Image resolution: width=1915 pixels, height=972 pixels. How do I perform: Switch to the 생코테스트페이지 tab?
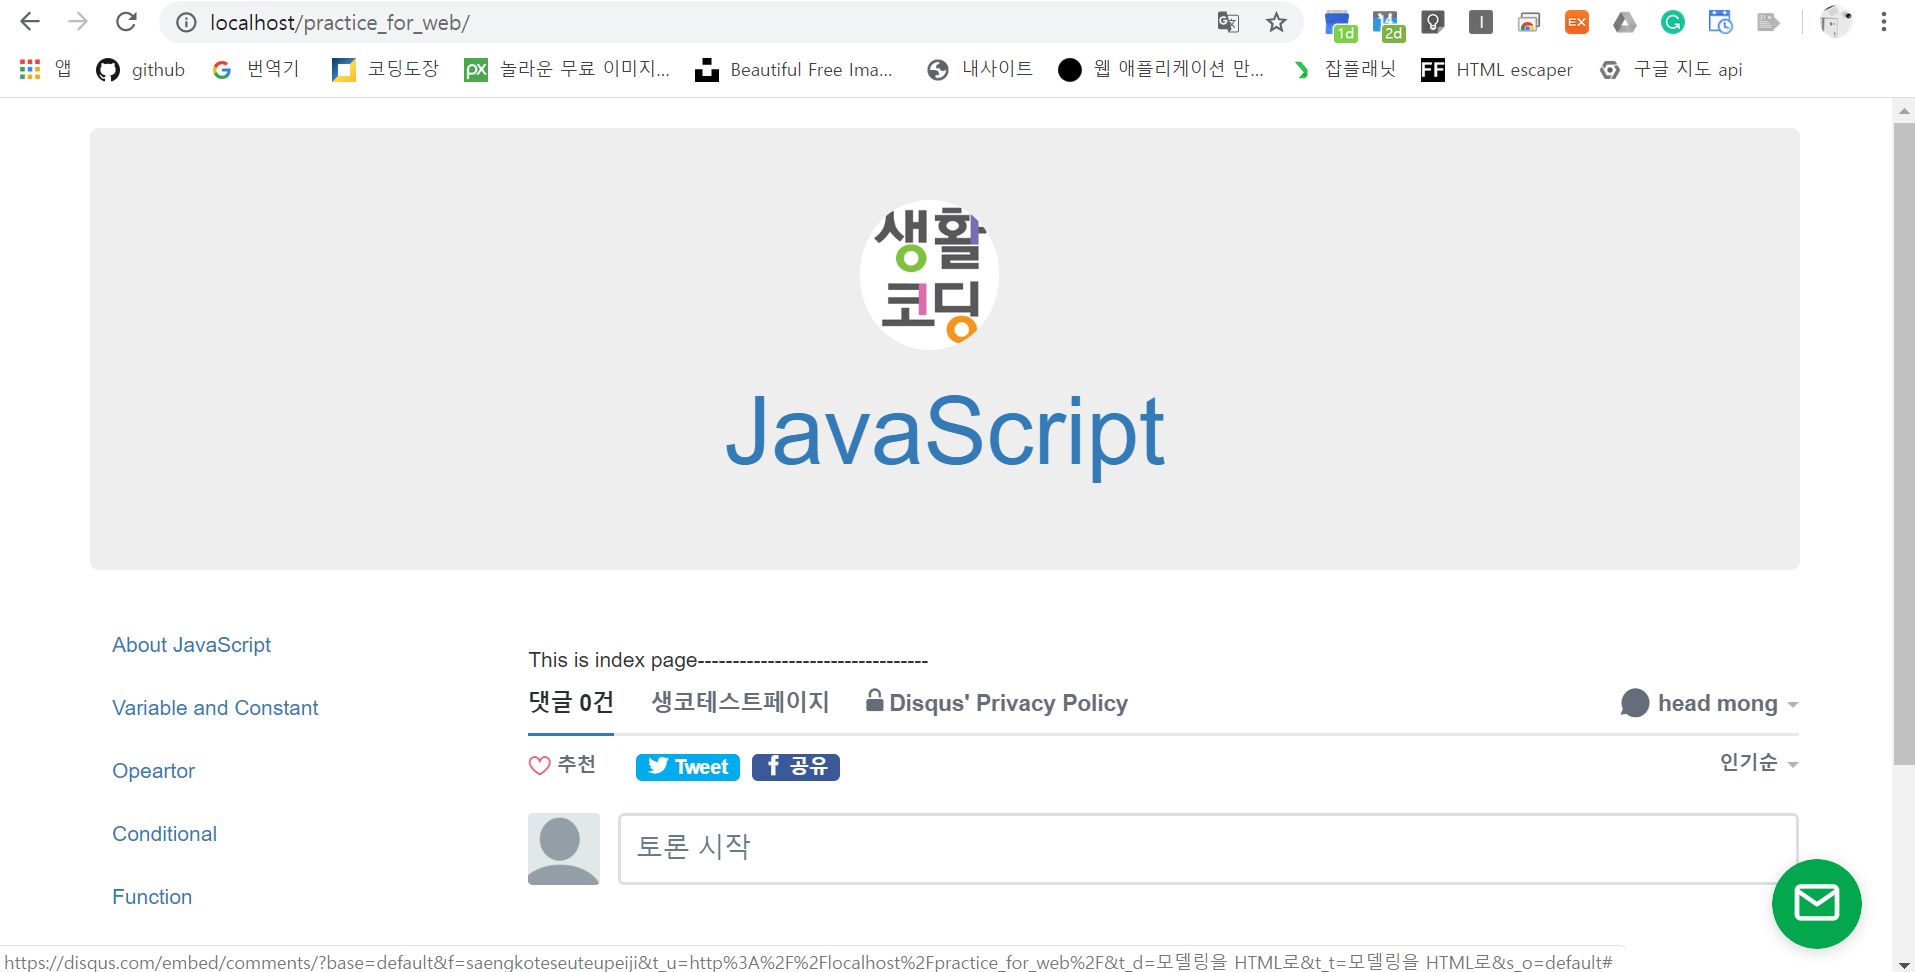740,703
